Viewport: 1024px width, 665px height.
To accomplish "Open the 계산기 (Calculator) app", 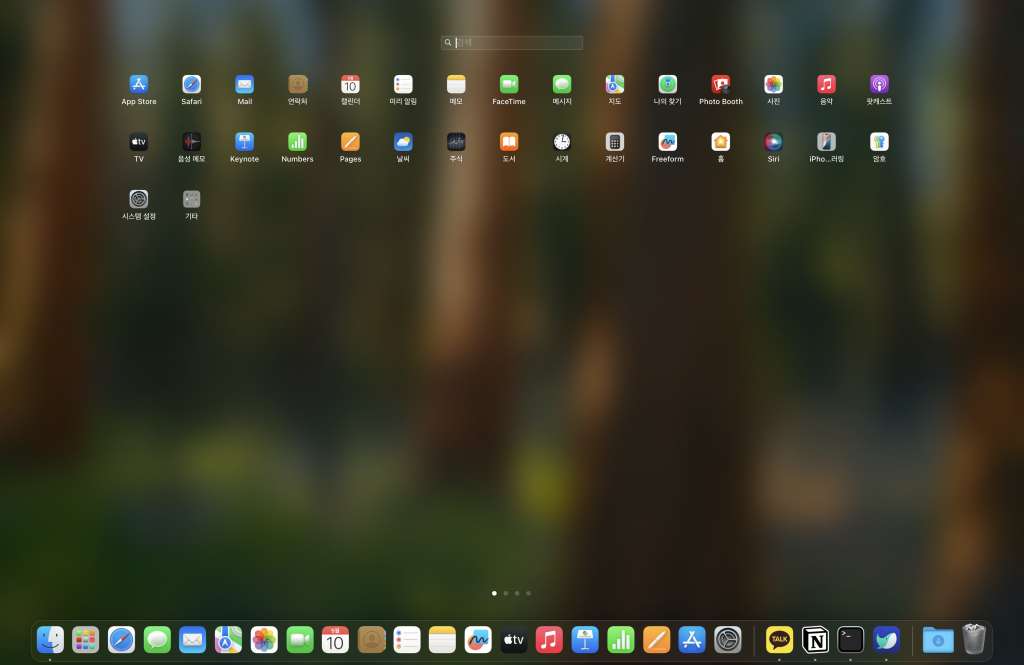I will 615,142.
